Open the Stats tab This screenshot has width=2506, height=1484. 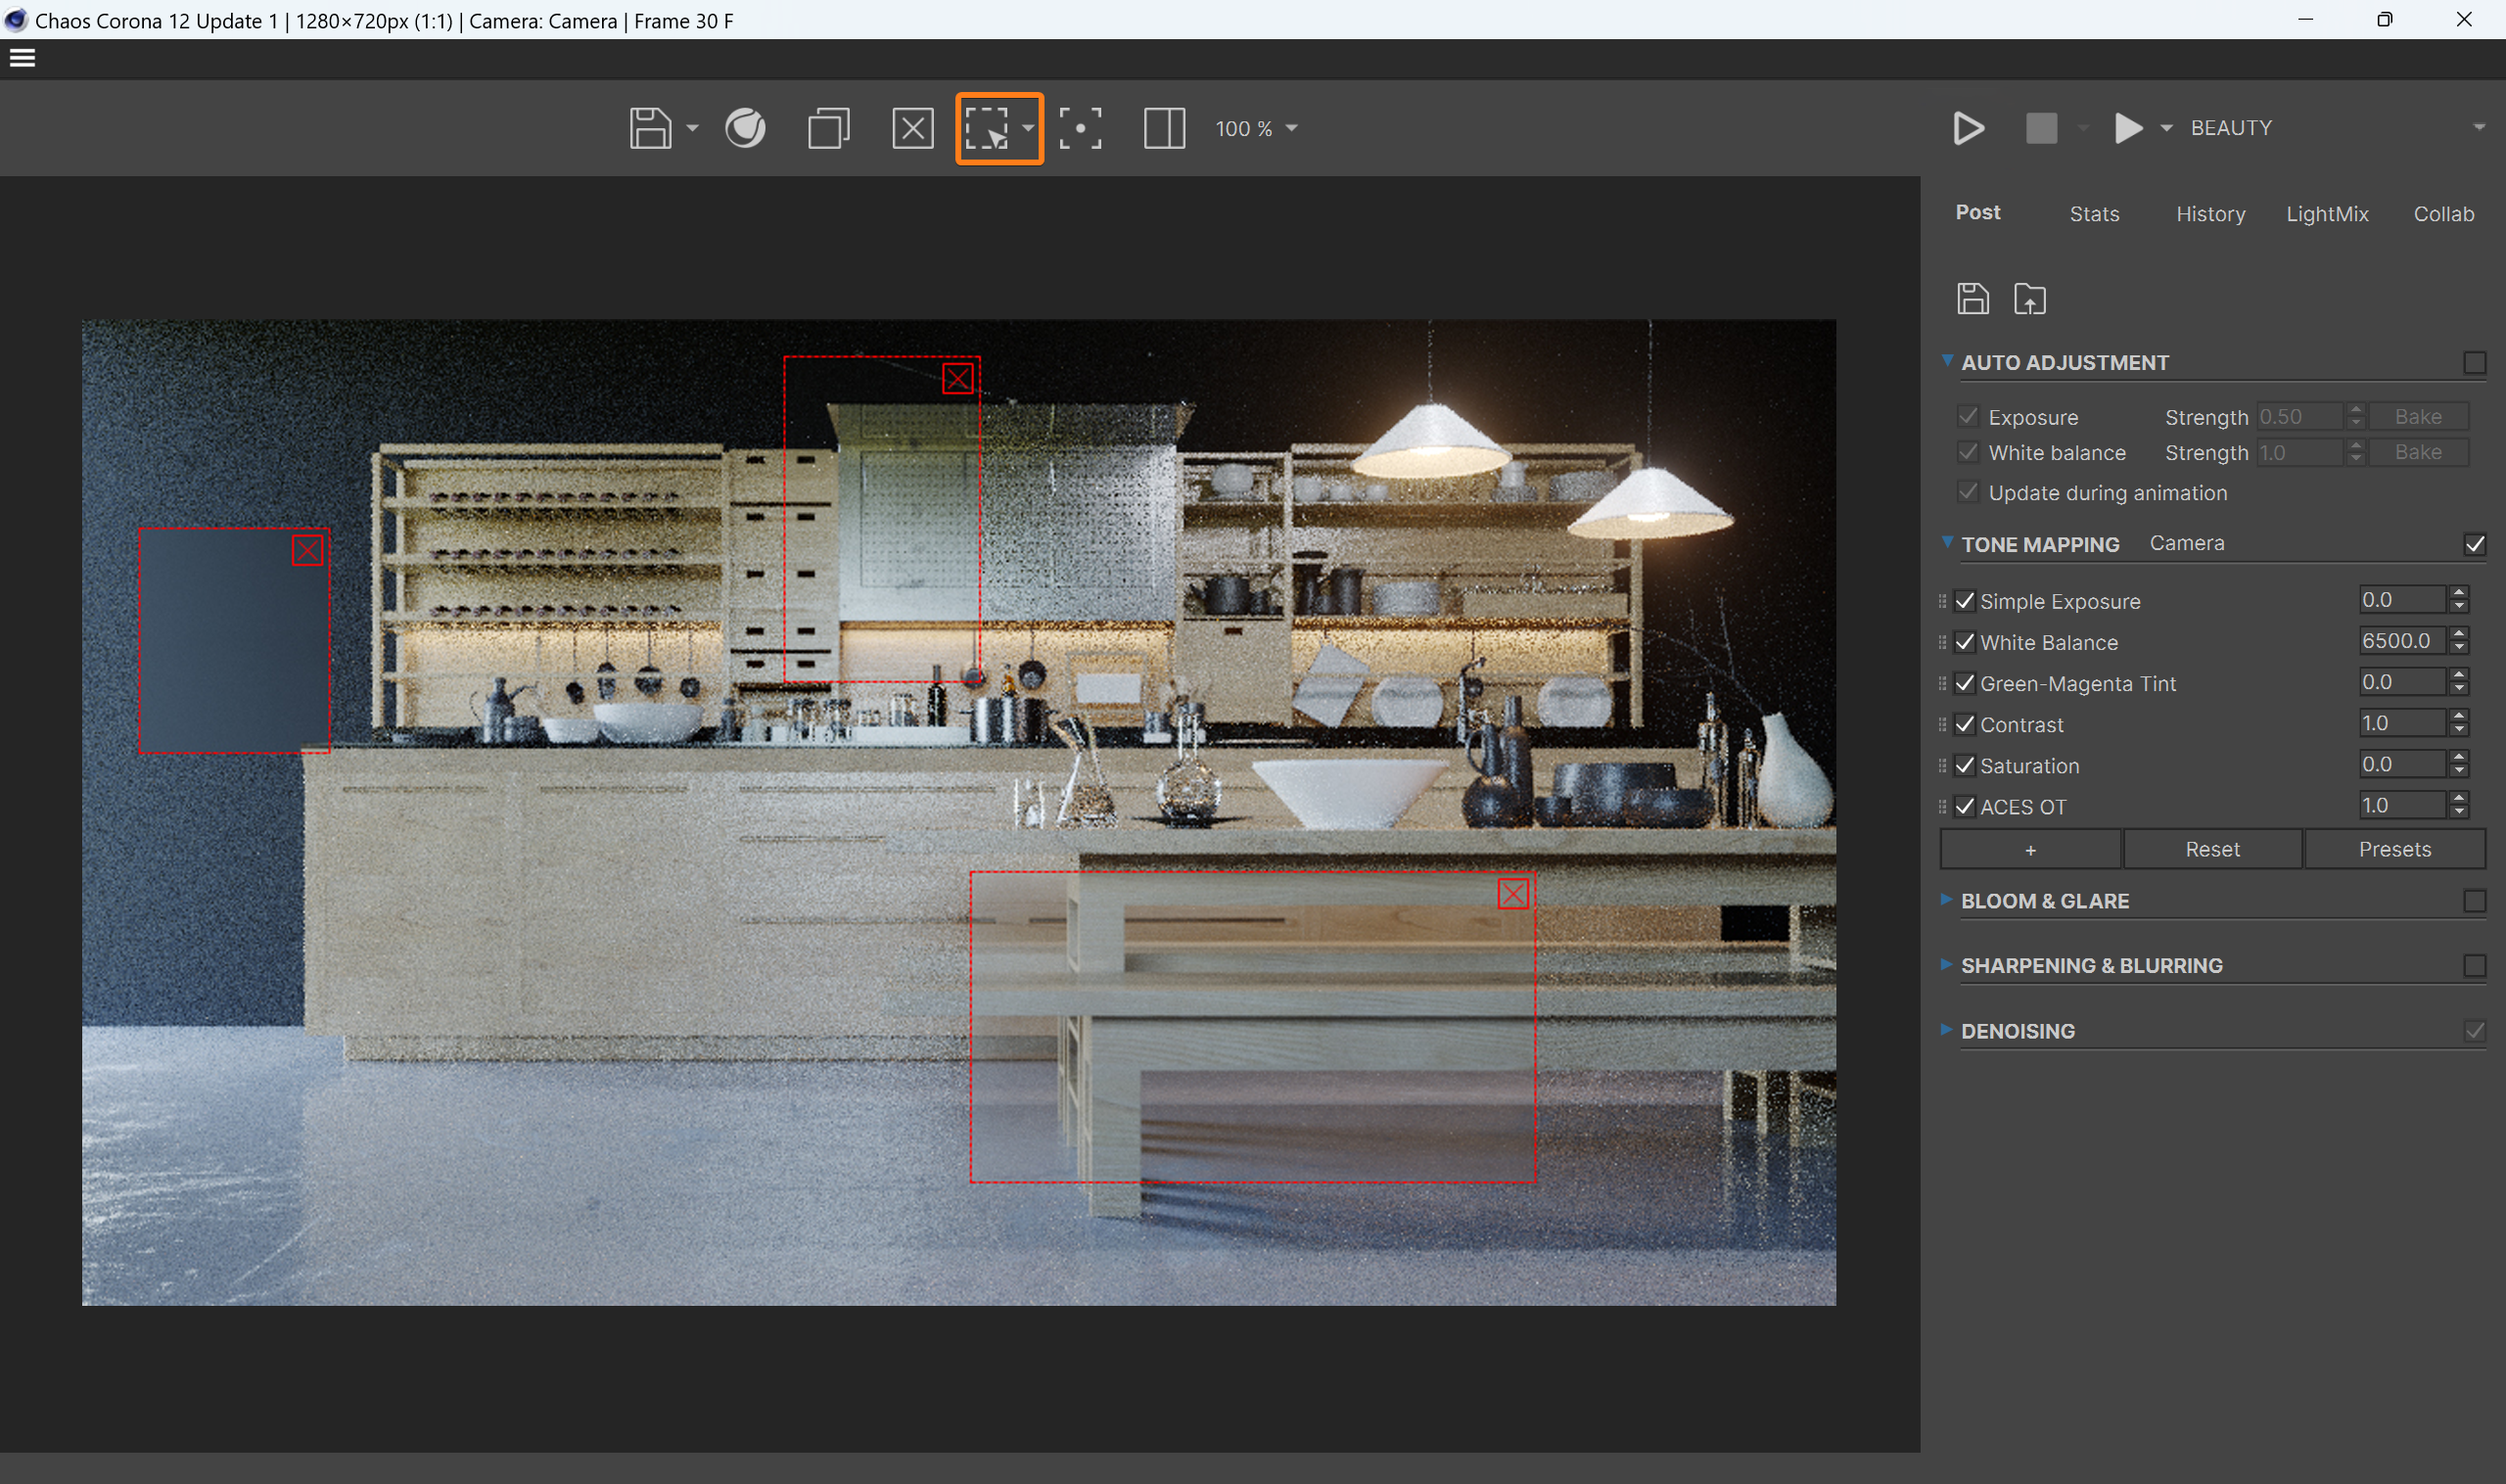(2094, 214)
